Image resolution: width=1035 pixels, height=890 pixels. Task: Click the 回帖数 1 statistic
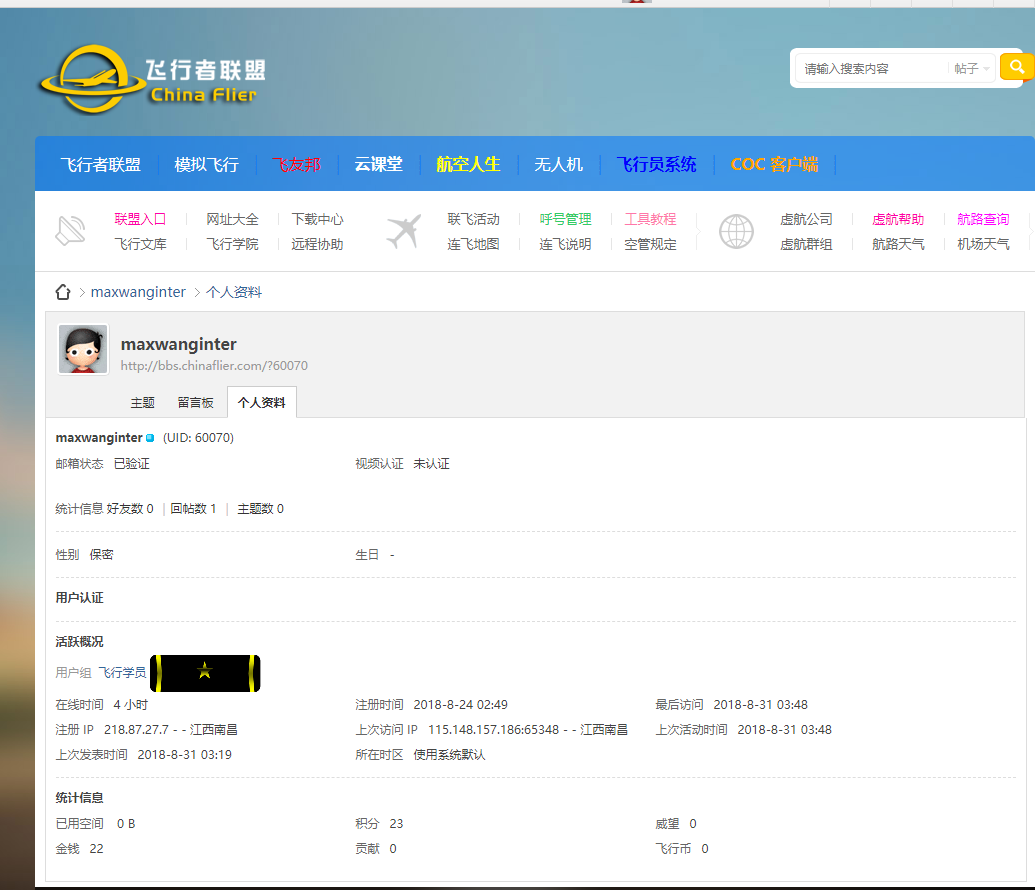coord(193,509)
